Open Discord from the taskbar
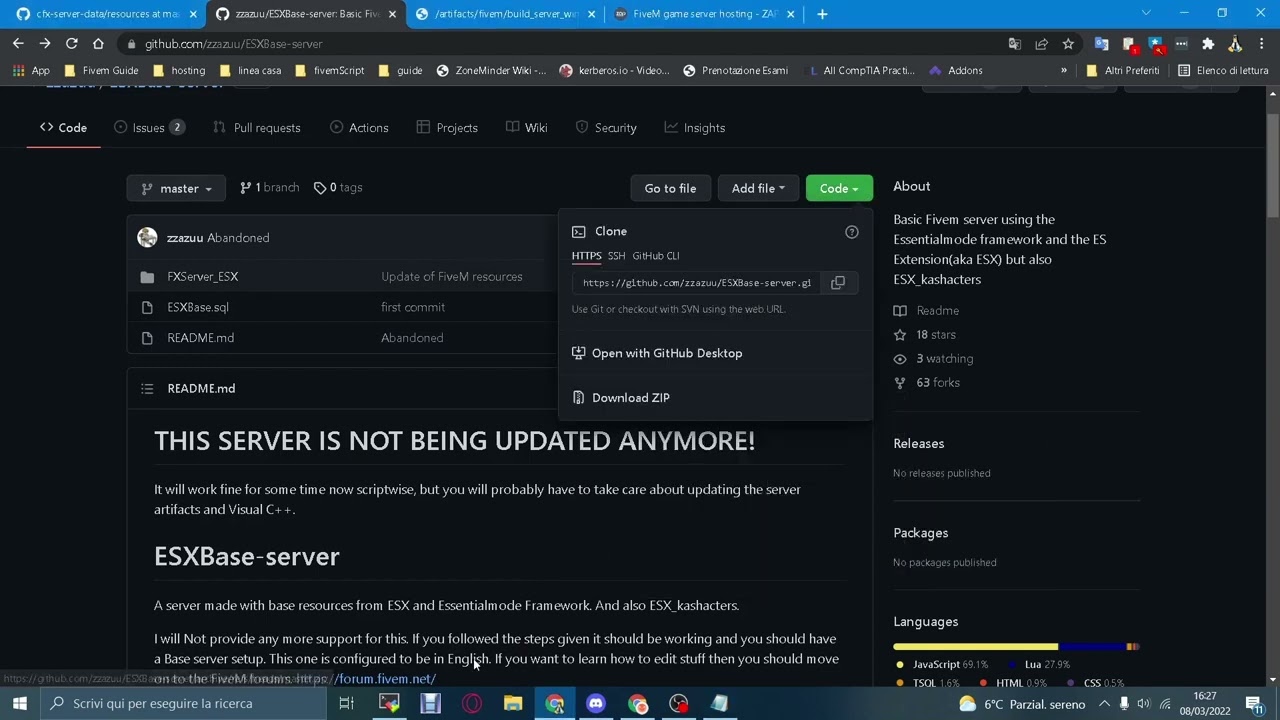This screenshot has width=1280, height=720. tap(596, 703)
